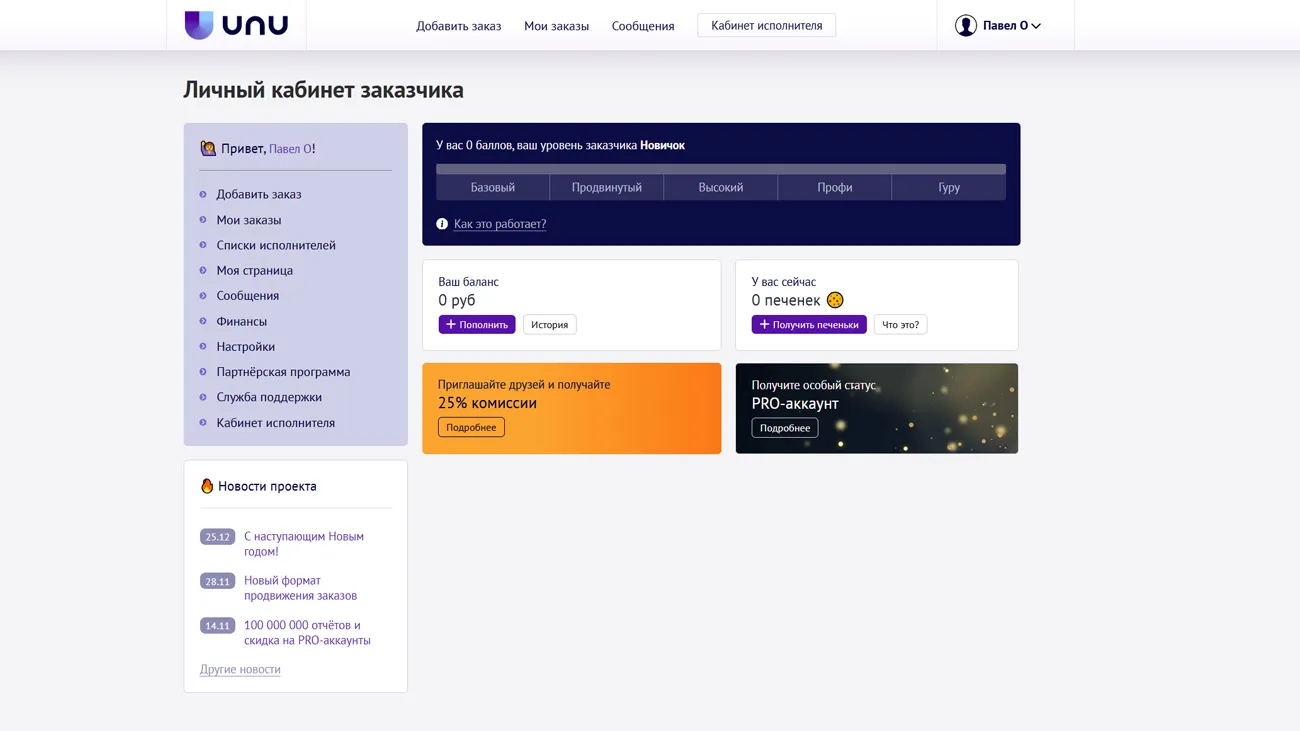Select the Продвинутый level segment
Screen dimensions: 1300x731
click(606, 187)
